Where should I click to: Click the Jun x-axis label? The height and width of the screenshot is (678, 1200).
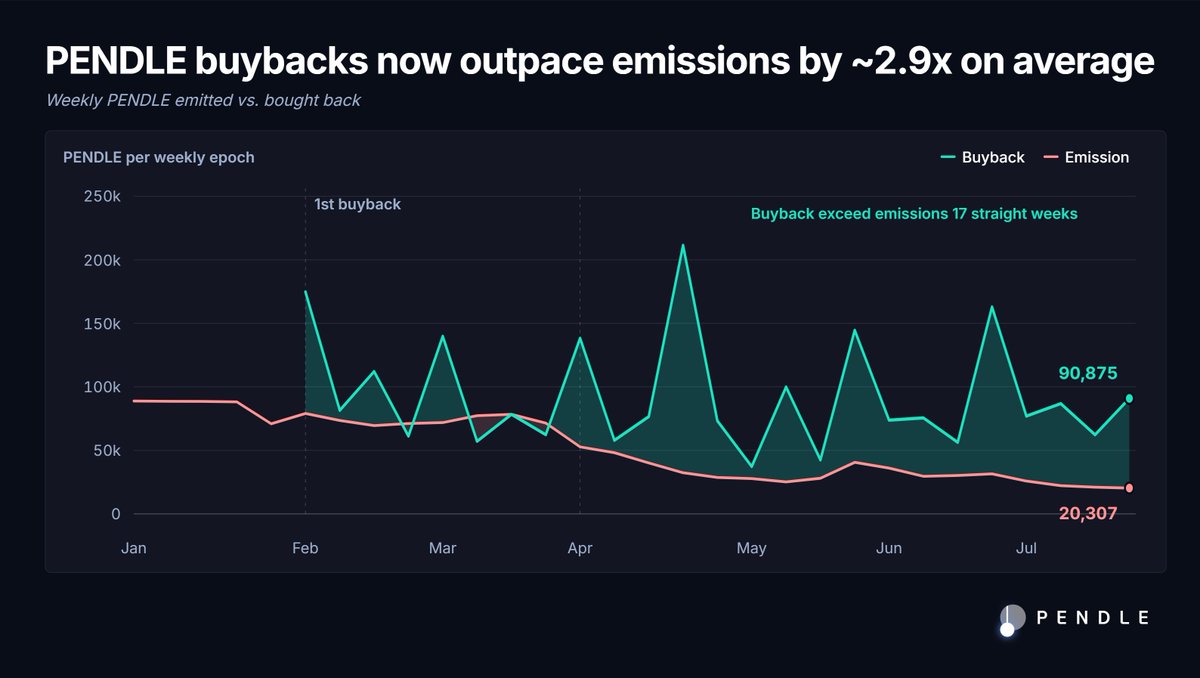888,548
